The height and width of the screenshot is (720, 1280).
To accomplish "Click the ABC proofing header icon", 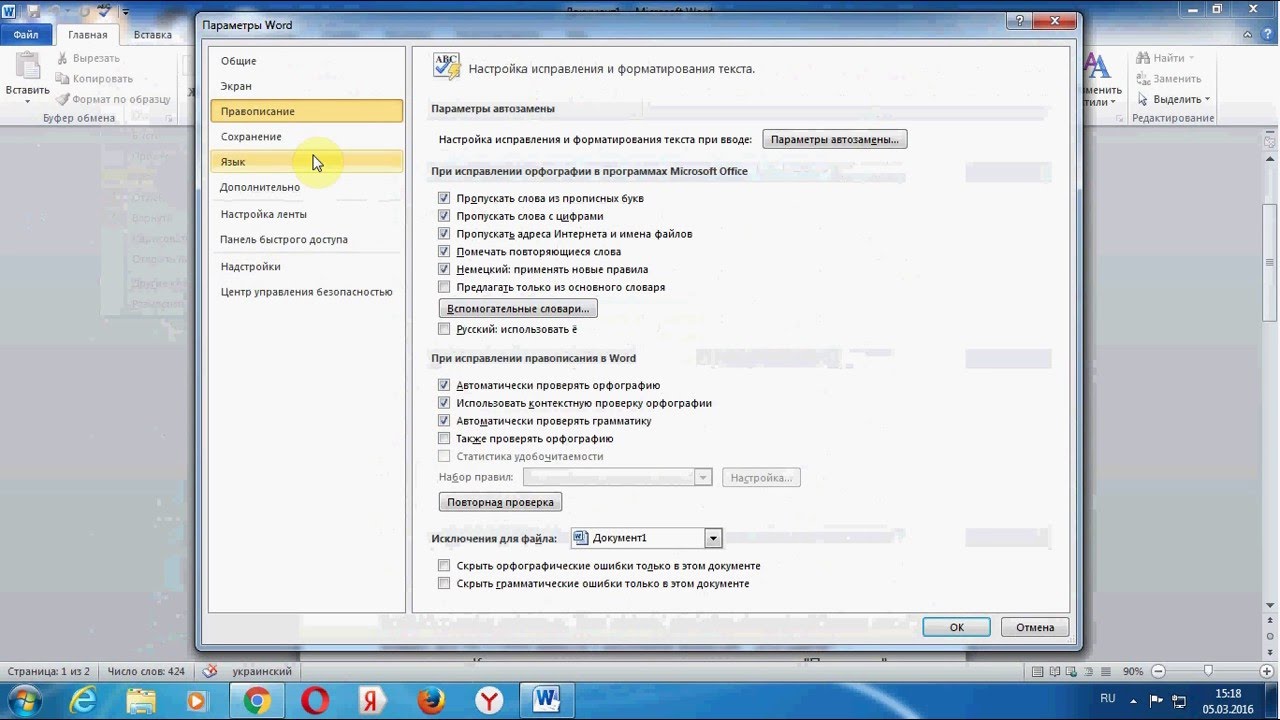I will tap(446, 66).
